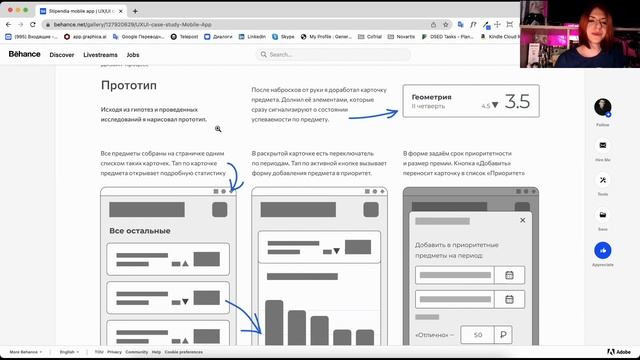Click the Behance search field
Viewport: 640px width, 360px height.
pyautogui.click(x=333, y=54)
